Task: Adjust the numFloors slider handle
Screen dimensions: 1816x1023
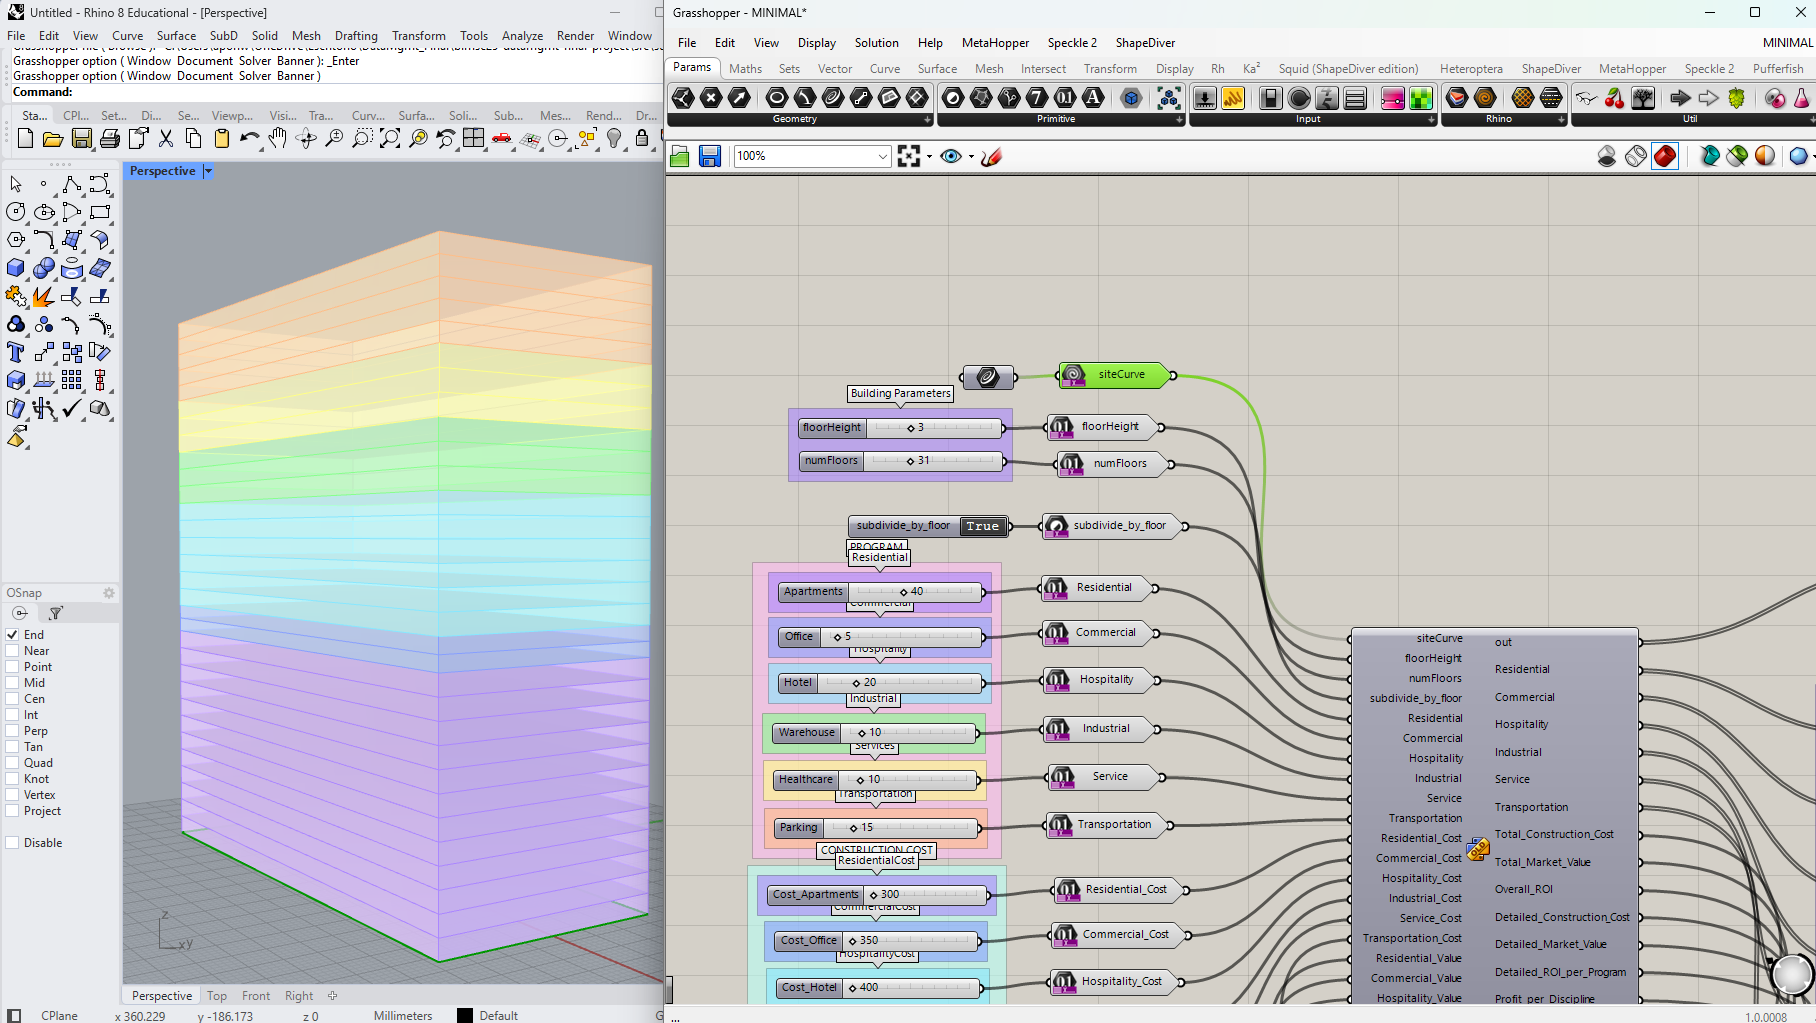Action: [910, 461]
